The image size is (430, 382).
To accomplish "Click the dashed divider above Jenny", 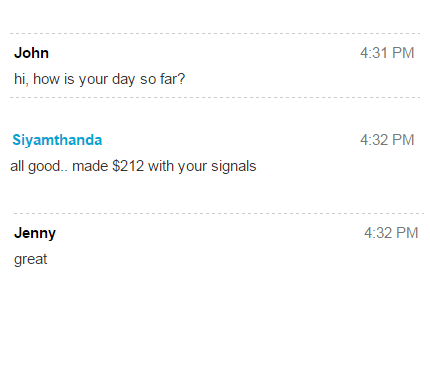I will coord(219,213).
